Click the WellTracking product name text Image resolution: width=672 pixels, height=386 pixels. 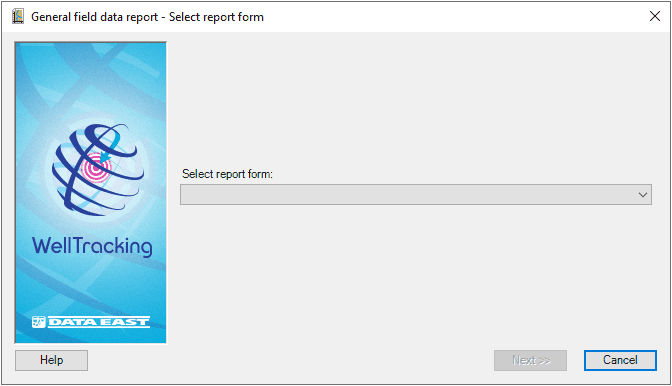click(92, 246)
